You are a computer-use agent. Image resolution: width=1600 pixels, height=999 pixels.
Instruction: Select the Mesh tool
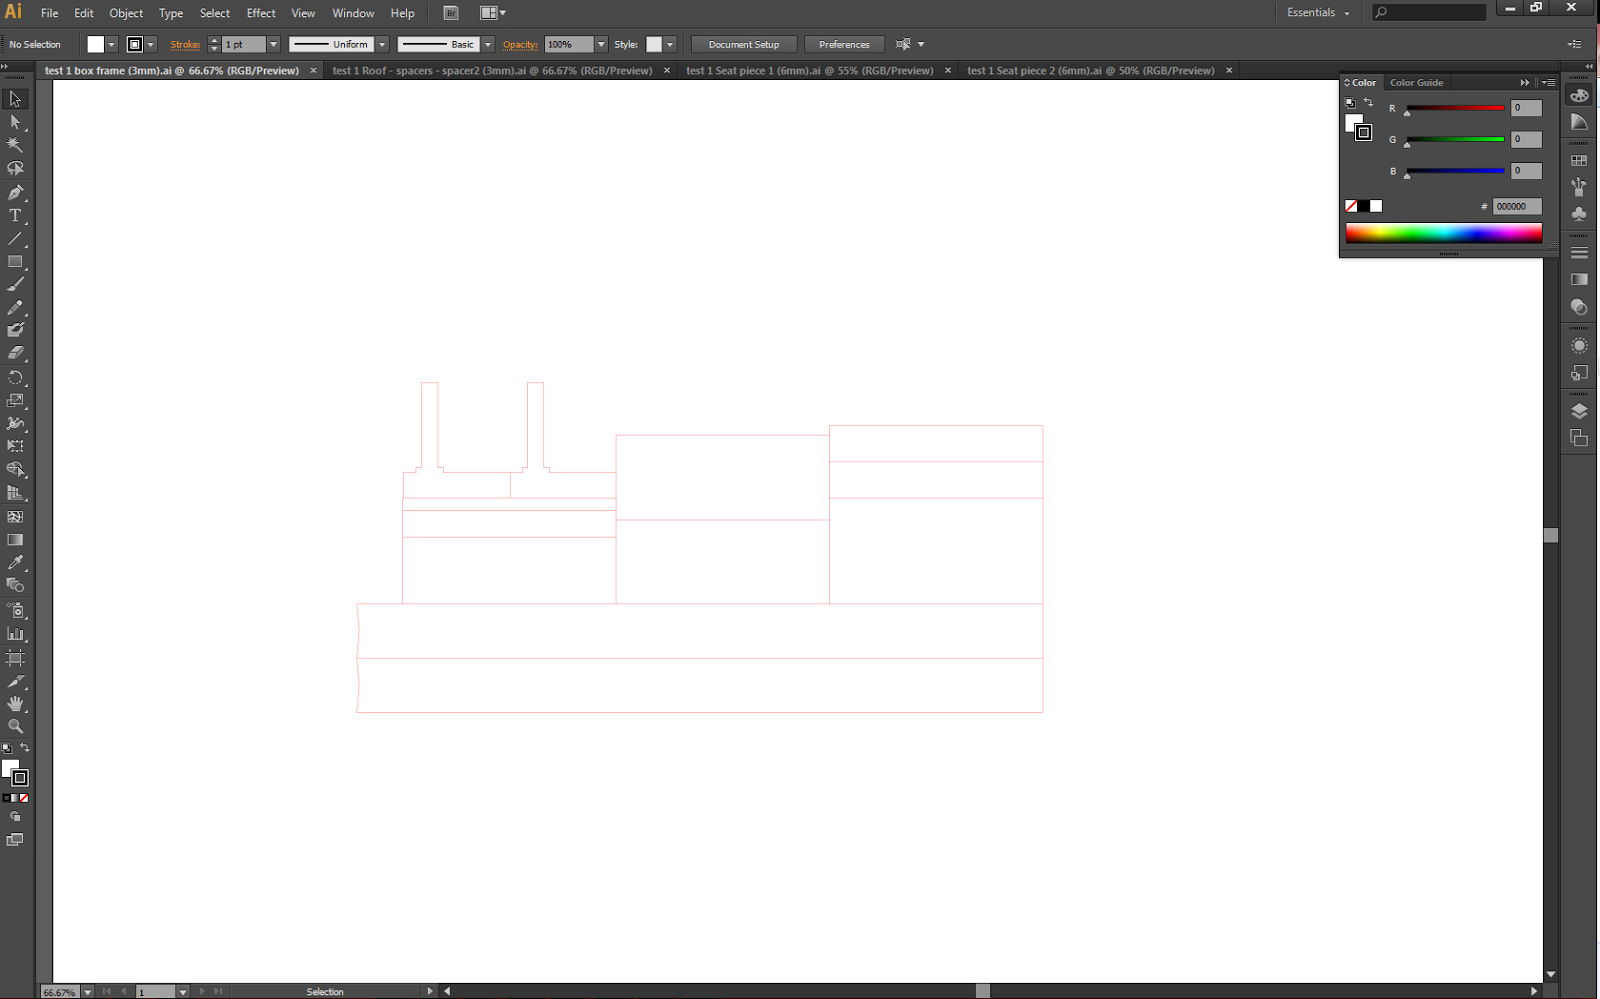click(15, 517)
